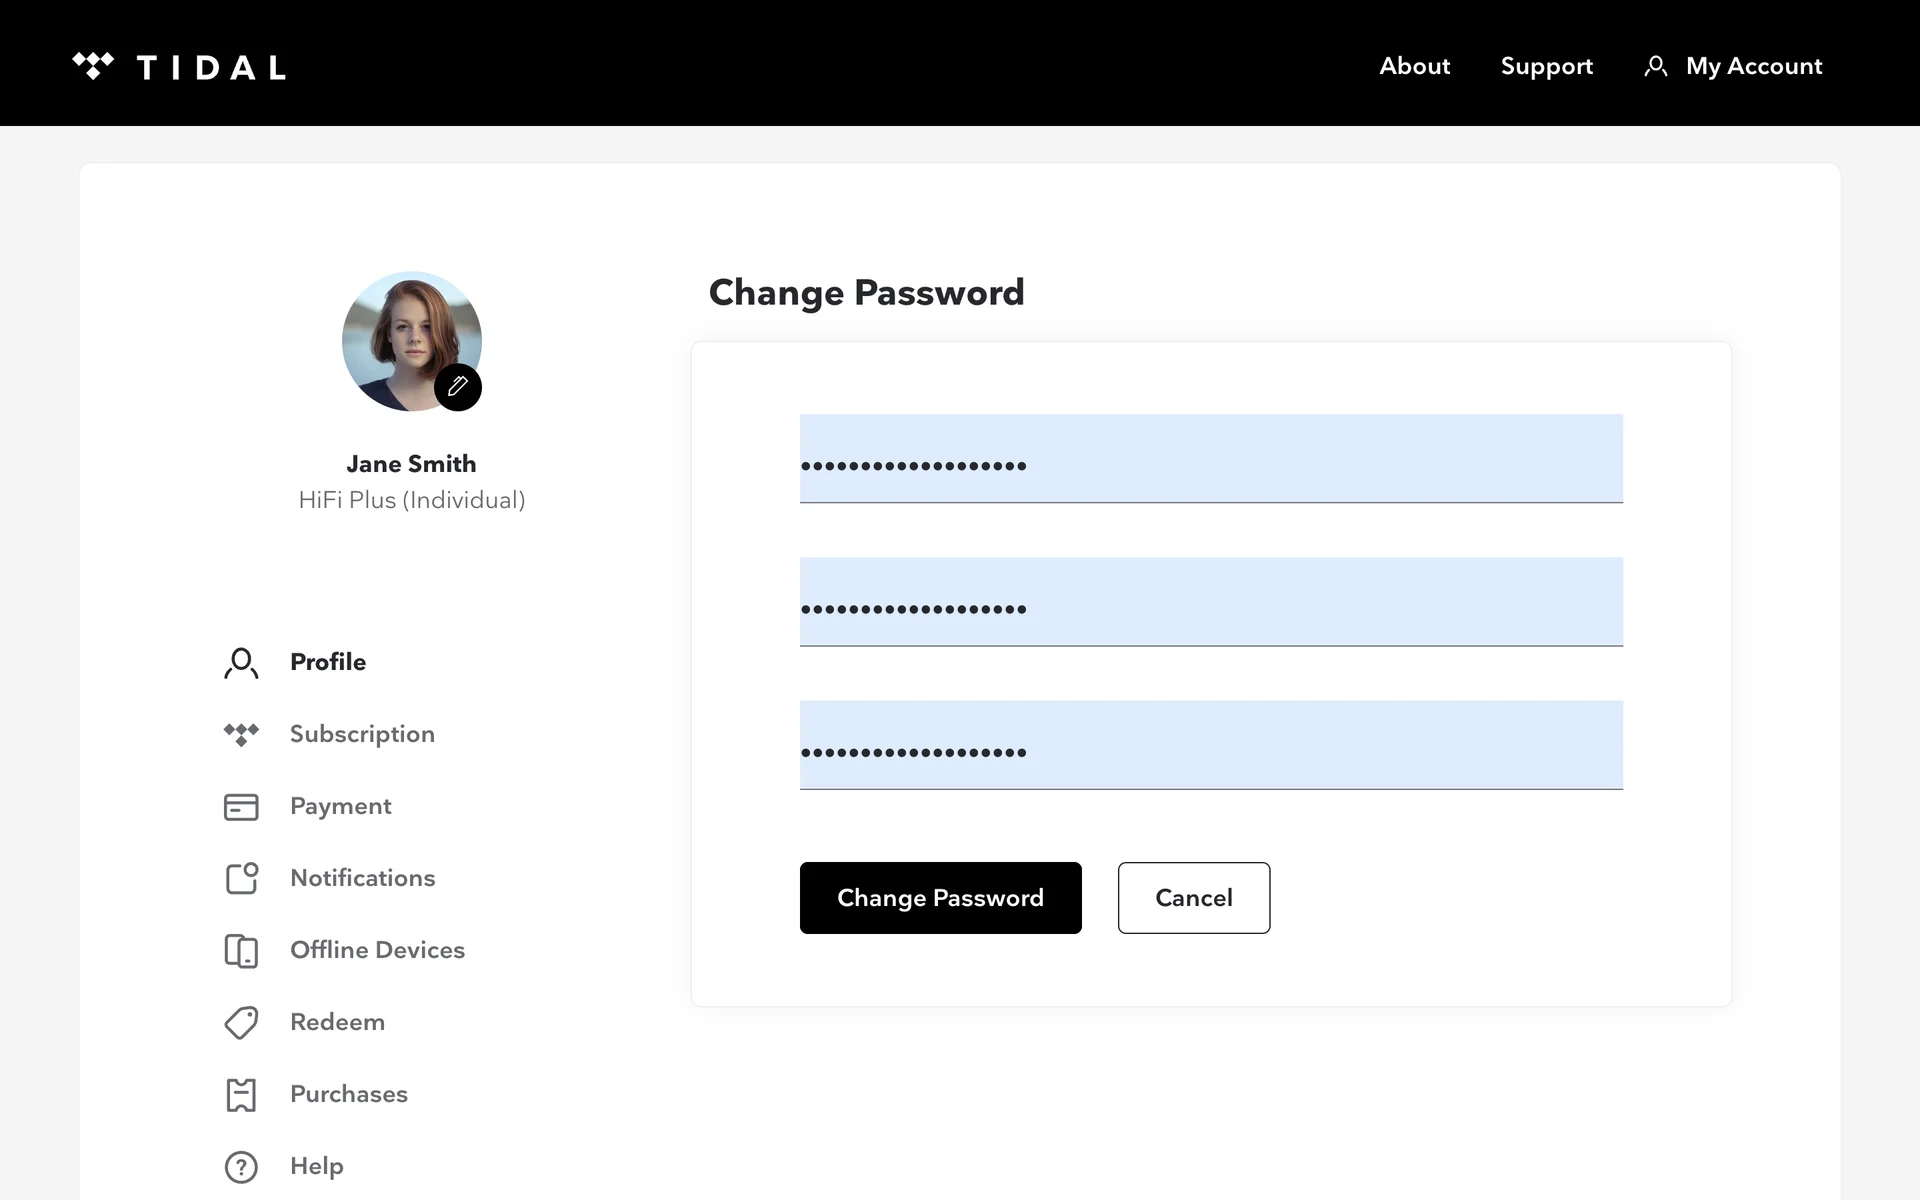
Task: Click the Offline Devices icon
Action: click(x=241, y=950)
